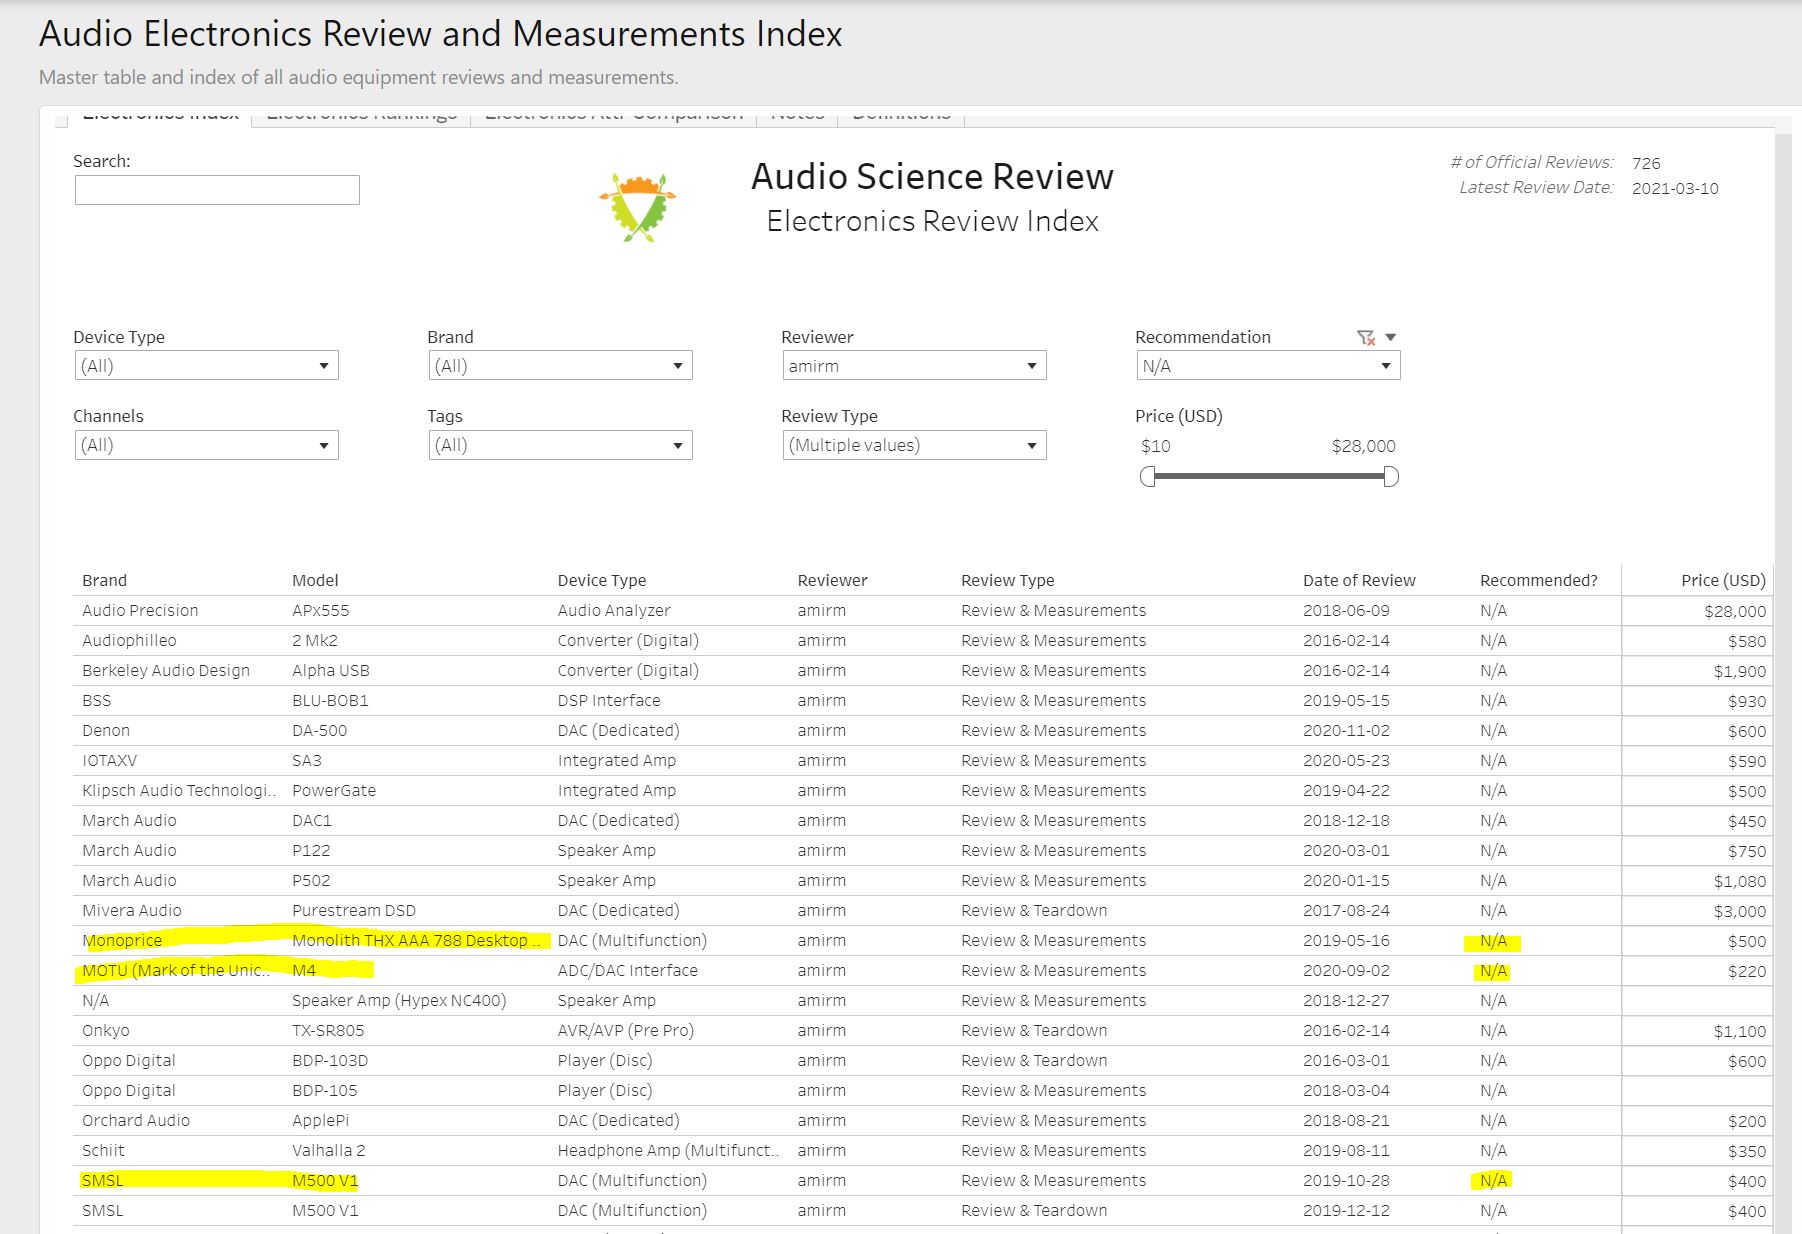1802x1234 pixels.
Task: Select the DA-500 model cell
Action: click(x=319, y=730)
